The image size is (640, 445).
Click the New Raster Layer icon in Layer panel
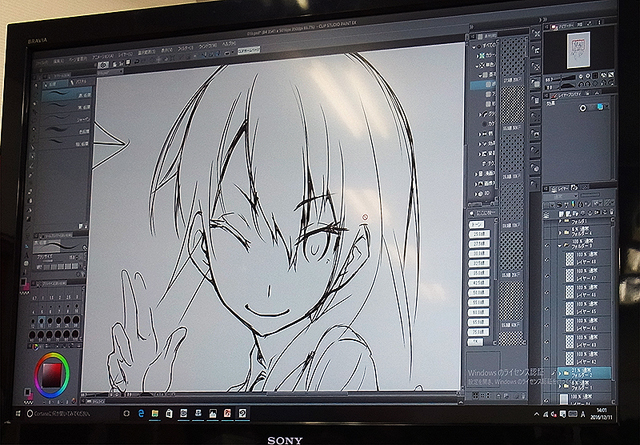click(x=562, y=214)
